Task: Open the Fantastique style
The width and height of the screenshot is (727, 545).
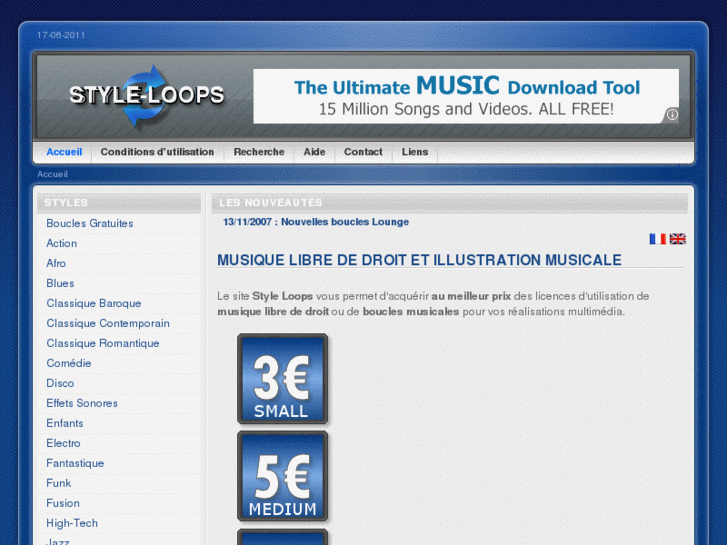Action: click(x=75, y=463)
